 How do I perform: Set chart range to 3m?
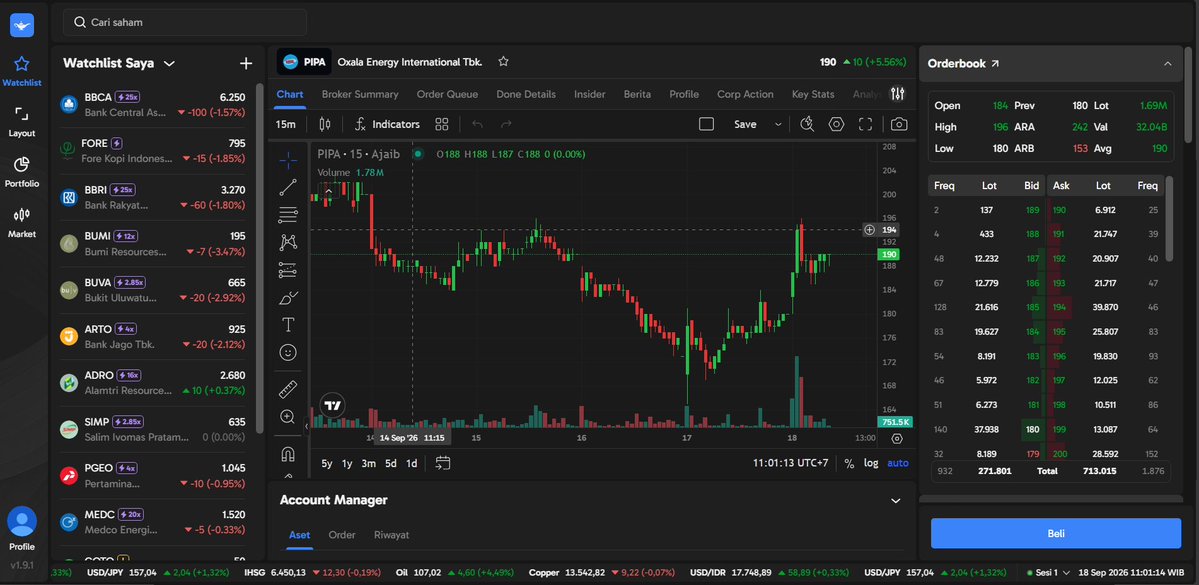click(369, 463)
